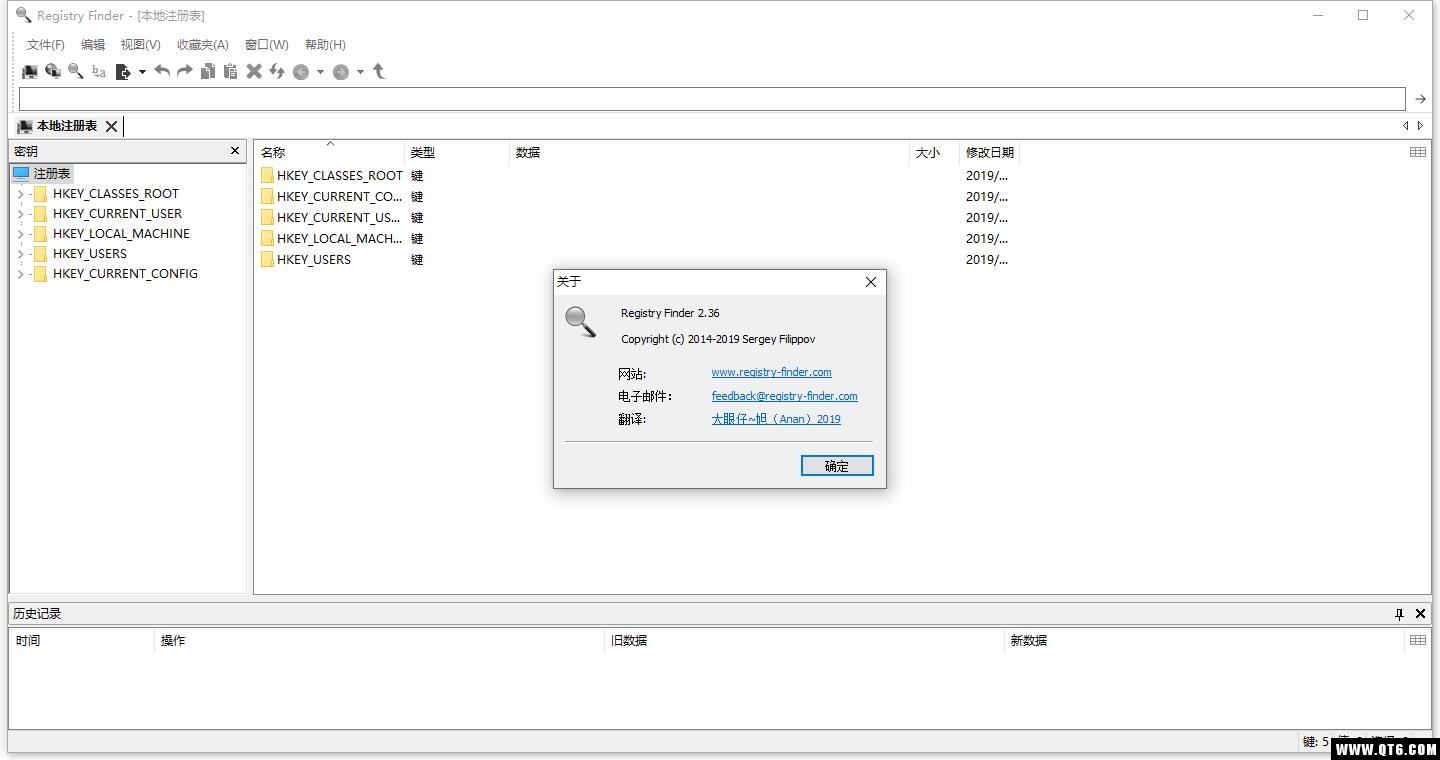Click the Refresh toolbar icon

(277, 71)
